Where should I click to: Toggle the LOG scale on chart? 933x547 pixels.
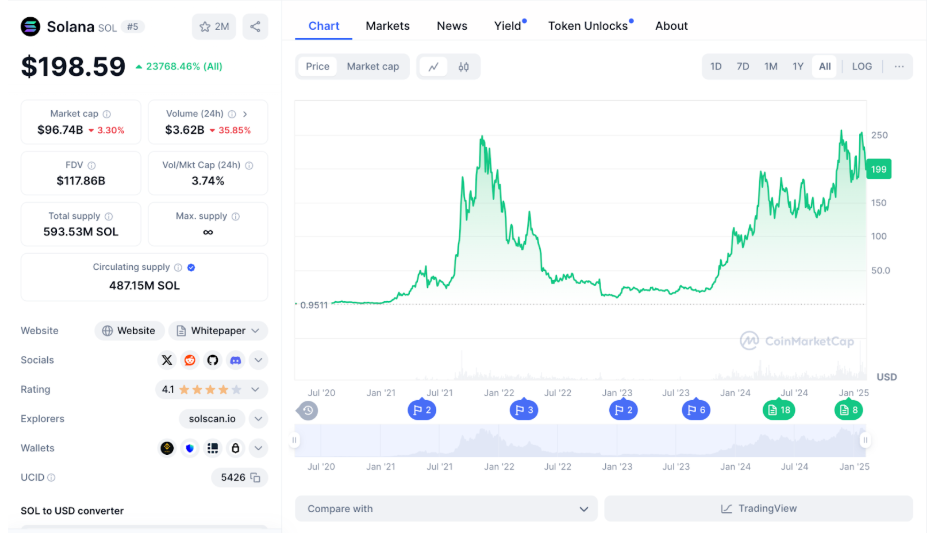pos(861,67)
